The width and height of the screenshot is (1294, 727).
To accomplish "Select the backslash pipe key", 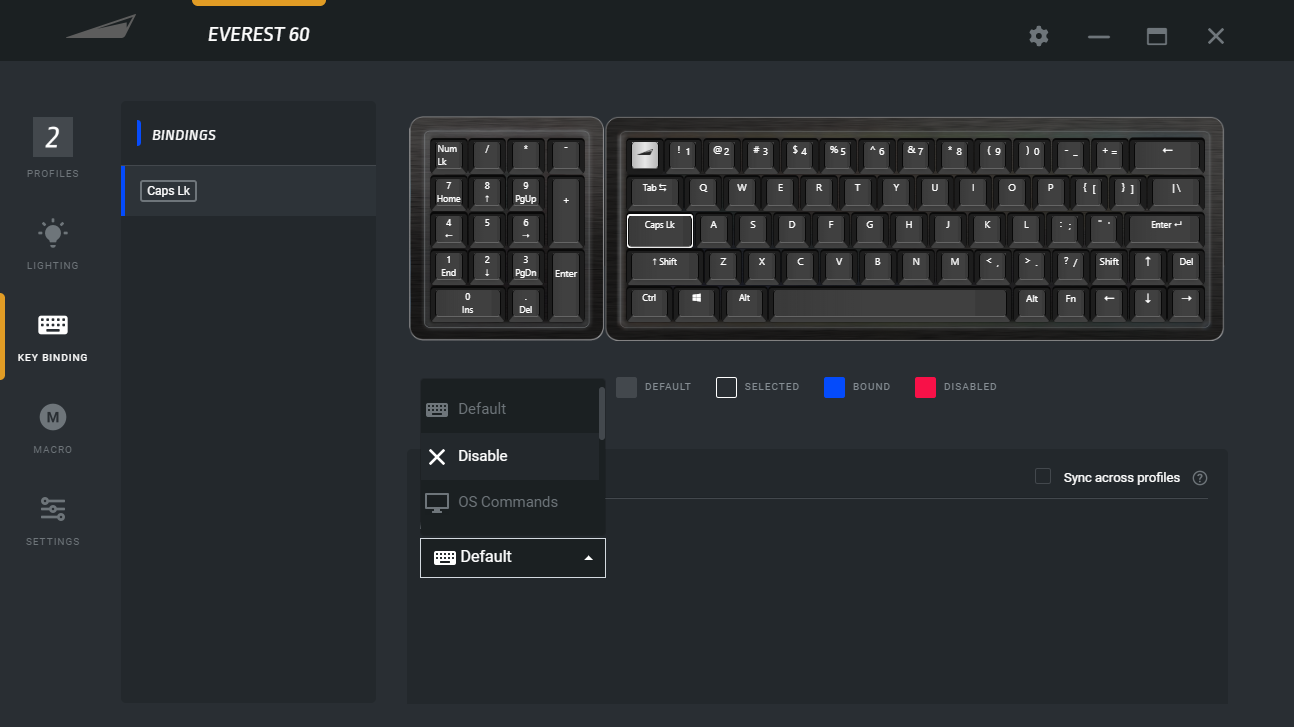I will point(1176,191).
